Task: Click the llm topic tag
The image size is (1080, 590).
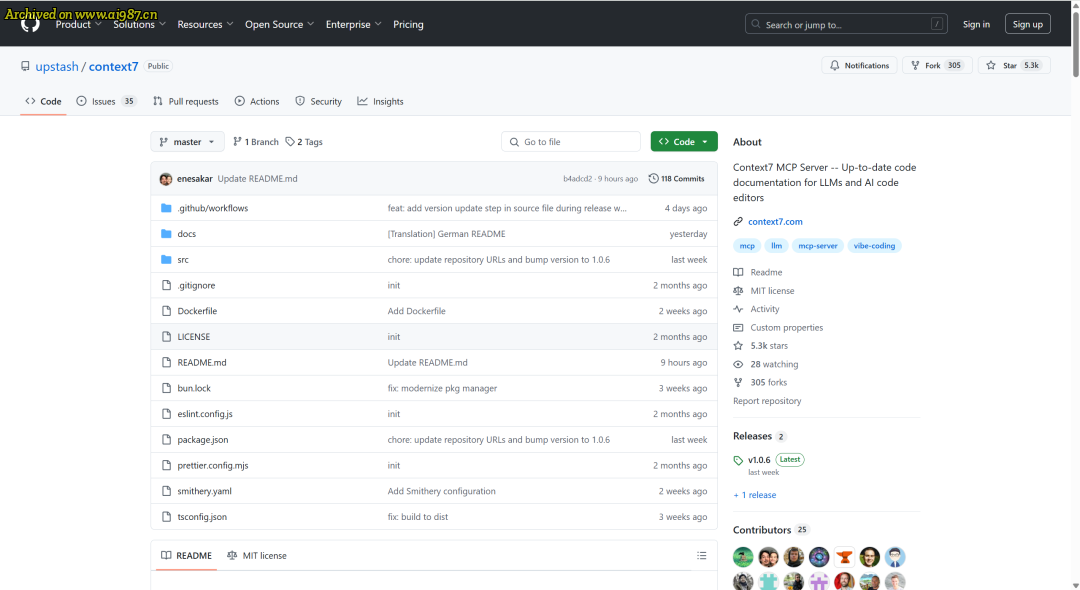Action: (776, 246)
